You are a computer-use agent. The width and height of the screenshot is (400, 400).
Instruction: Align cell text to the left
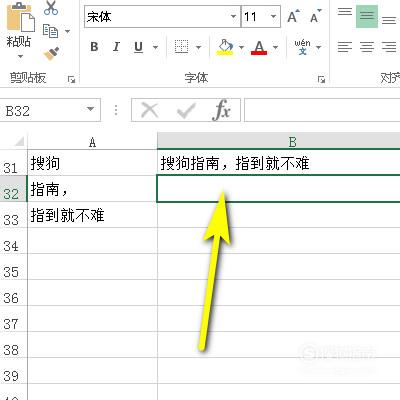(345, 47)
